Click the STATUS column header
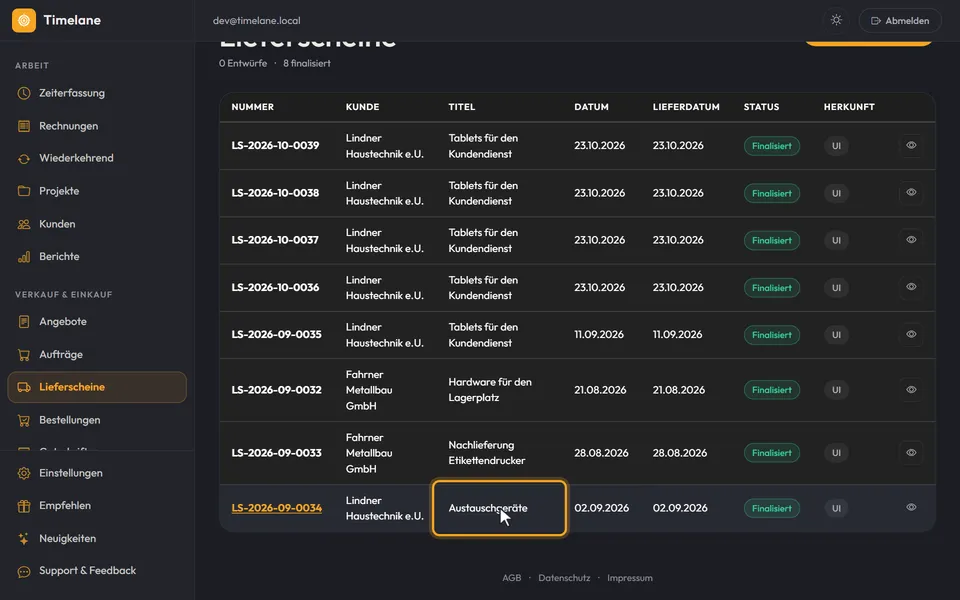This screenshot has width=960, height=600. click(x=761, y=107)
